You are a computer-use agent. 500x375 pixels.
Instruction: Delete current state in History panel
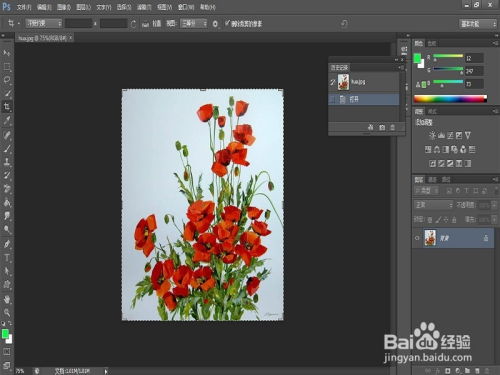coord(393,128)
